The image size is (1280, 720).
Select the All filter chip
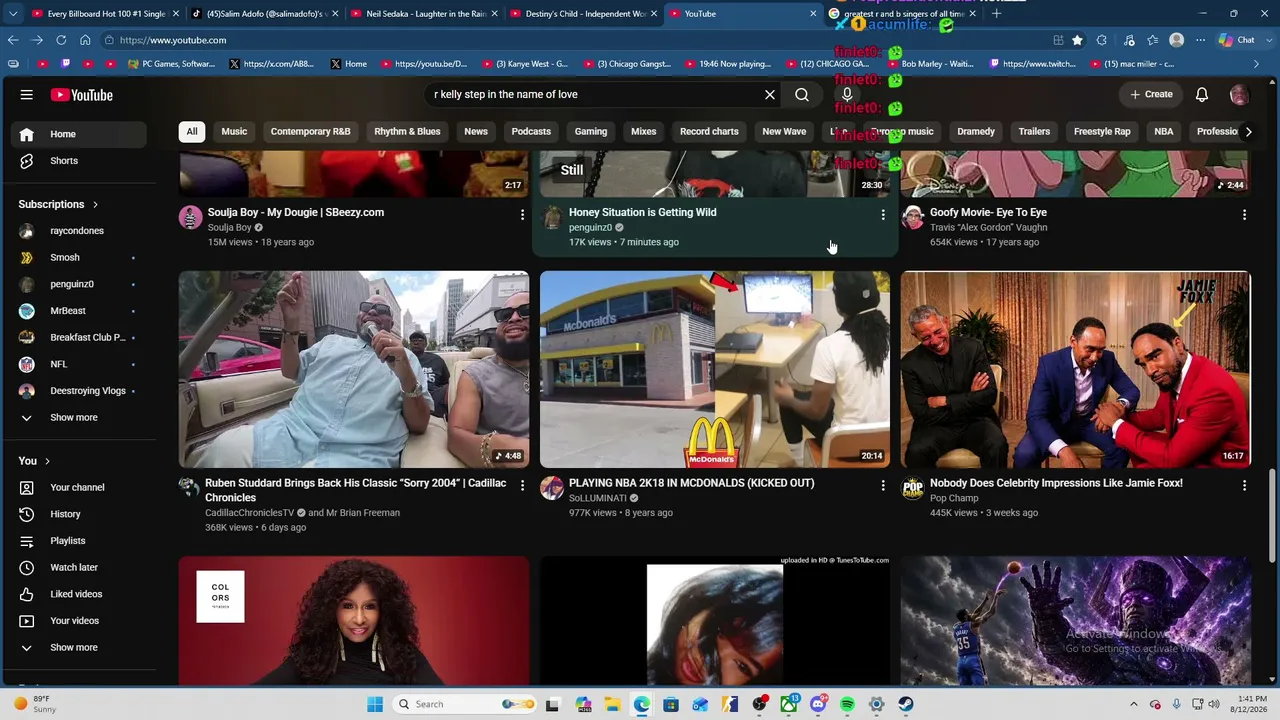(192, 131)
